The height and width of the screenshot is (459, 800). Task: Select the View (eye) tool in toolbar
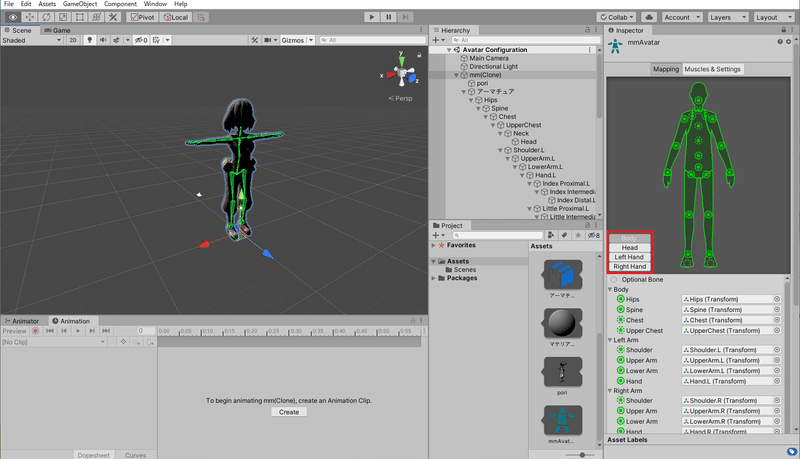(13, 17)
